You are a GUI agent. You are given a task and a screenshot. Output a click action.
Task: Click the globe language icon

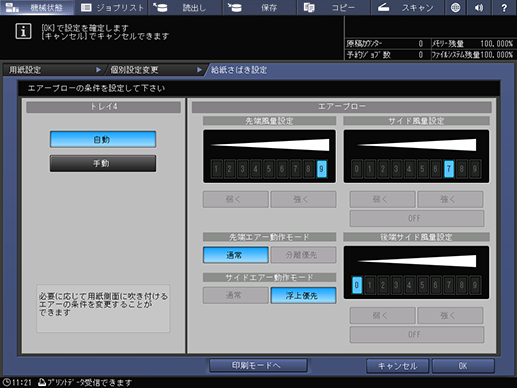pos(455,7)
